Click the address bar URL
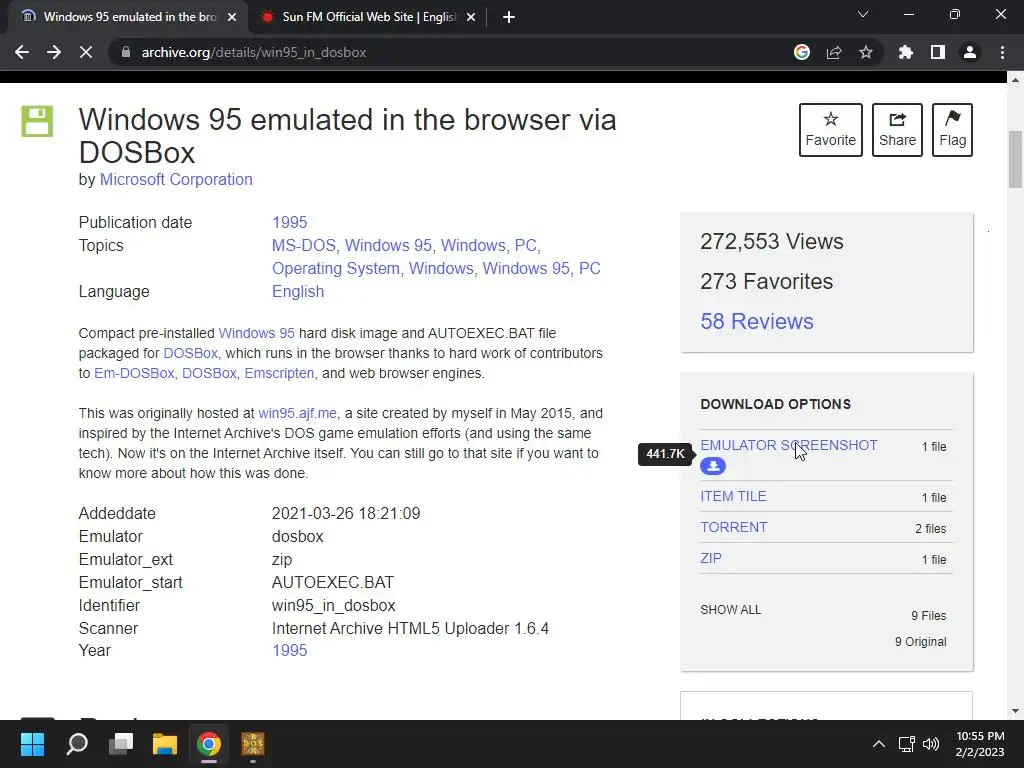Screen dimensions: 1024x768 (254, 52)
